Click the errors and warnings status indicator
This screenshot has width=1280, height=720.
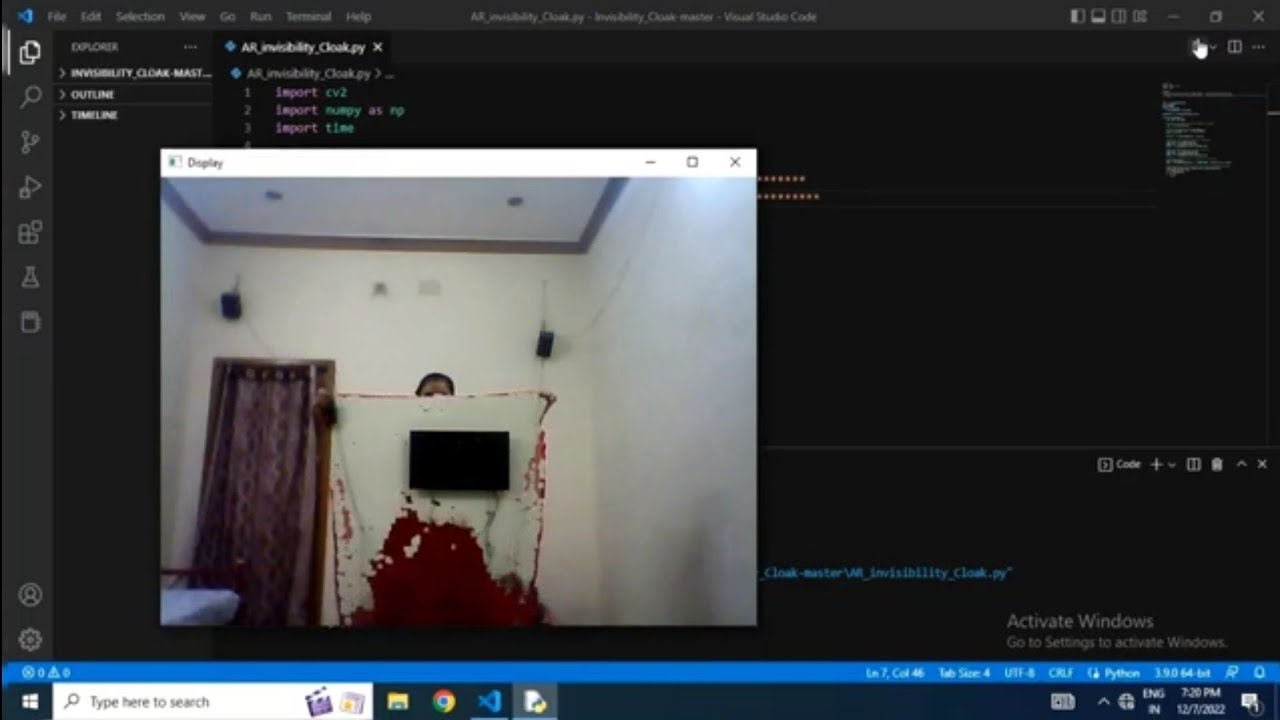tap(45, 673)
